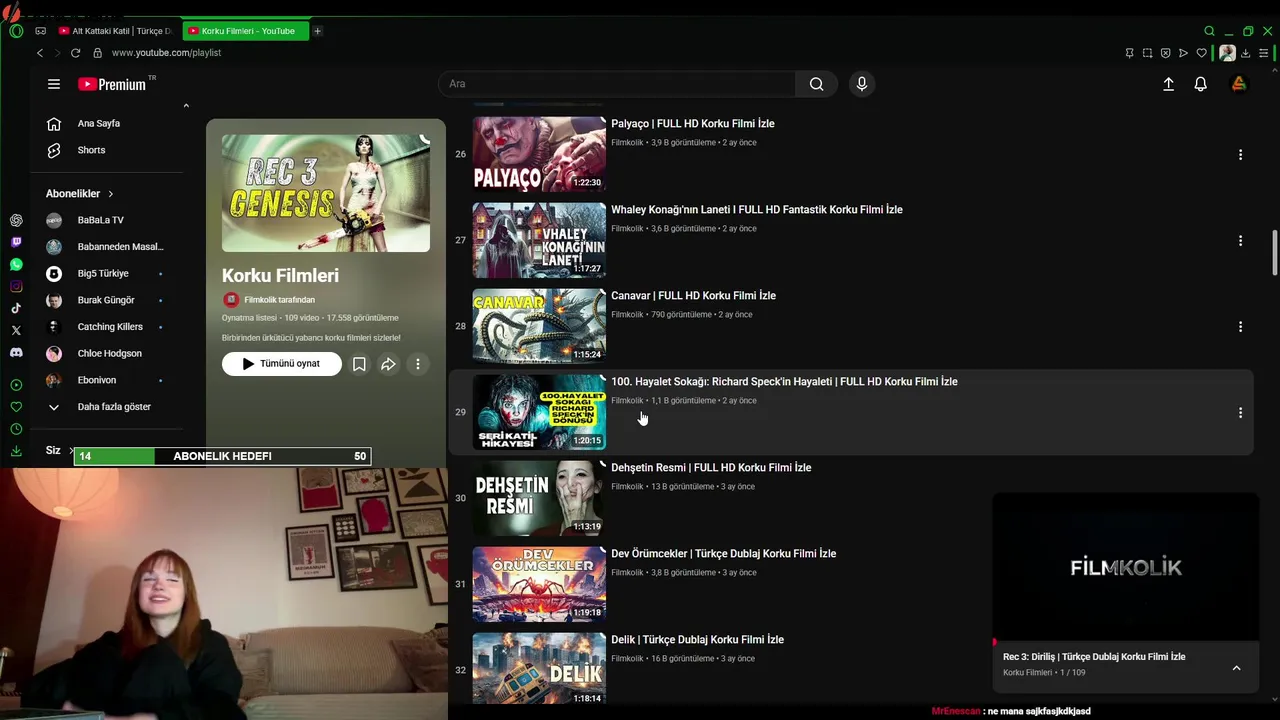Screen dimensions: 1280x720
Task: Open Instagram in the Opera sidebar
Action: click(16, 286)
